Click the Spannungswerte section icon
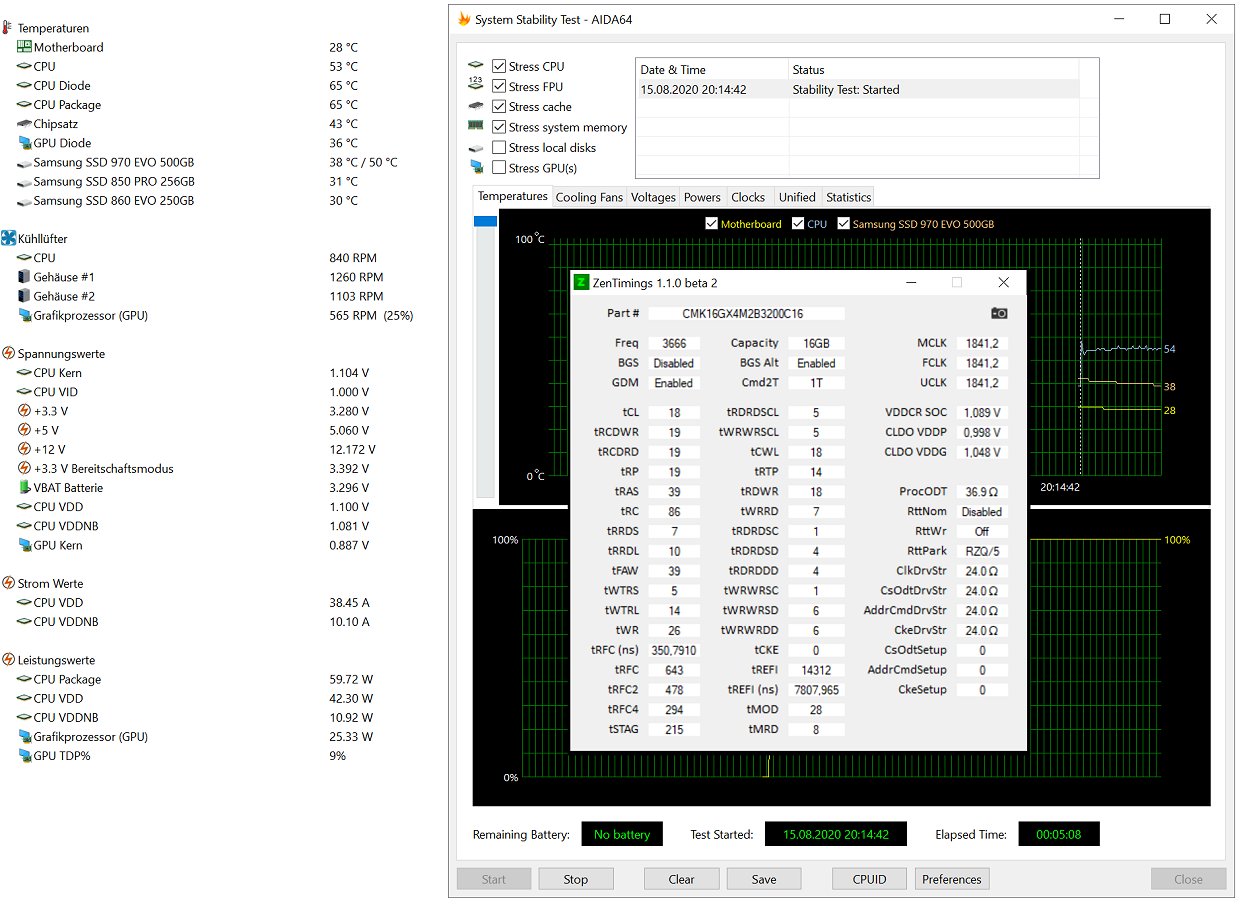Viewport: 1245px width, 906px height. point(8,354)
